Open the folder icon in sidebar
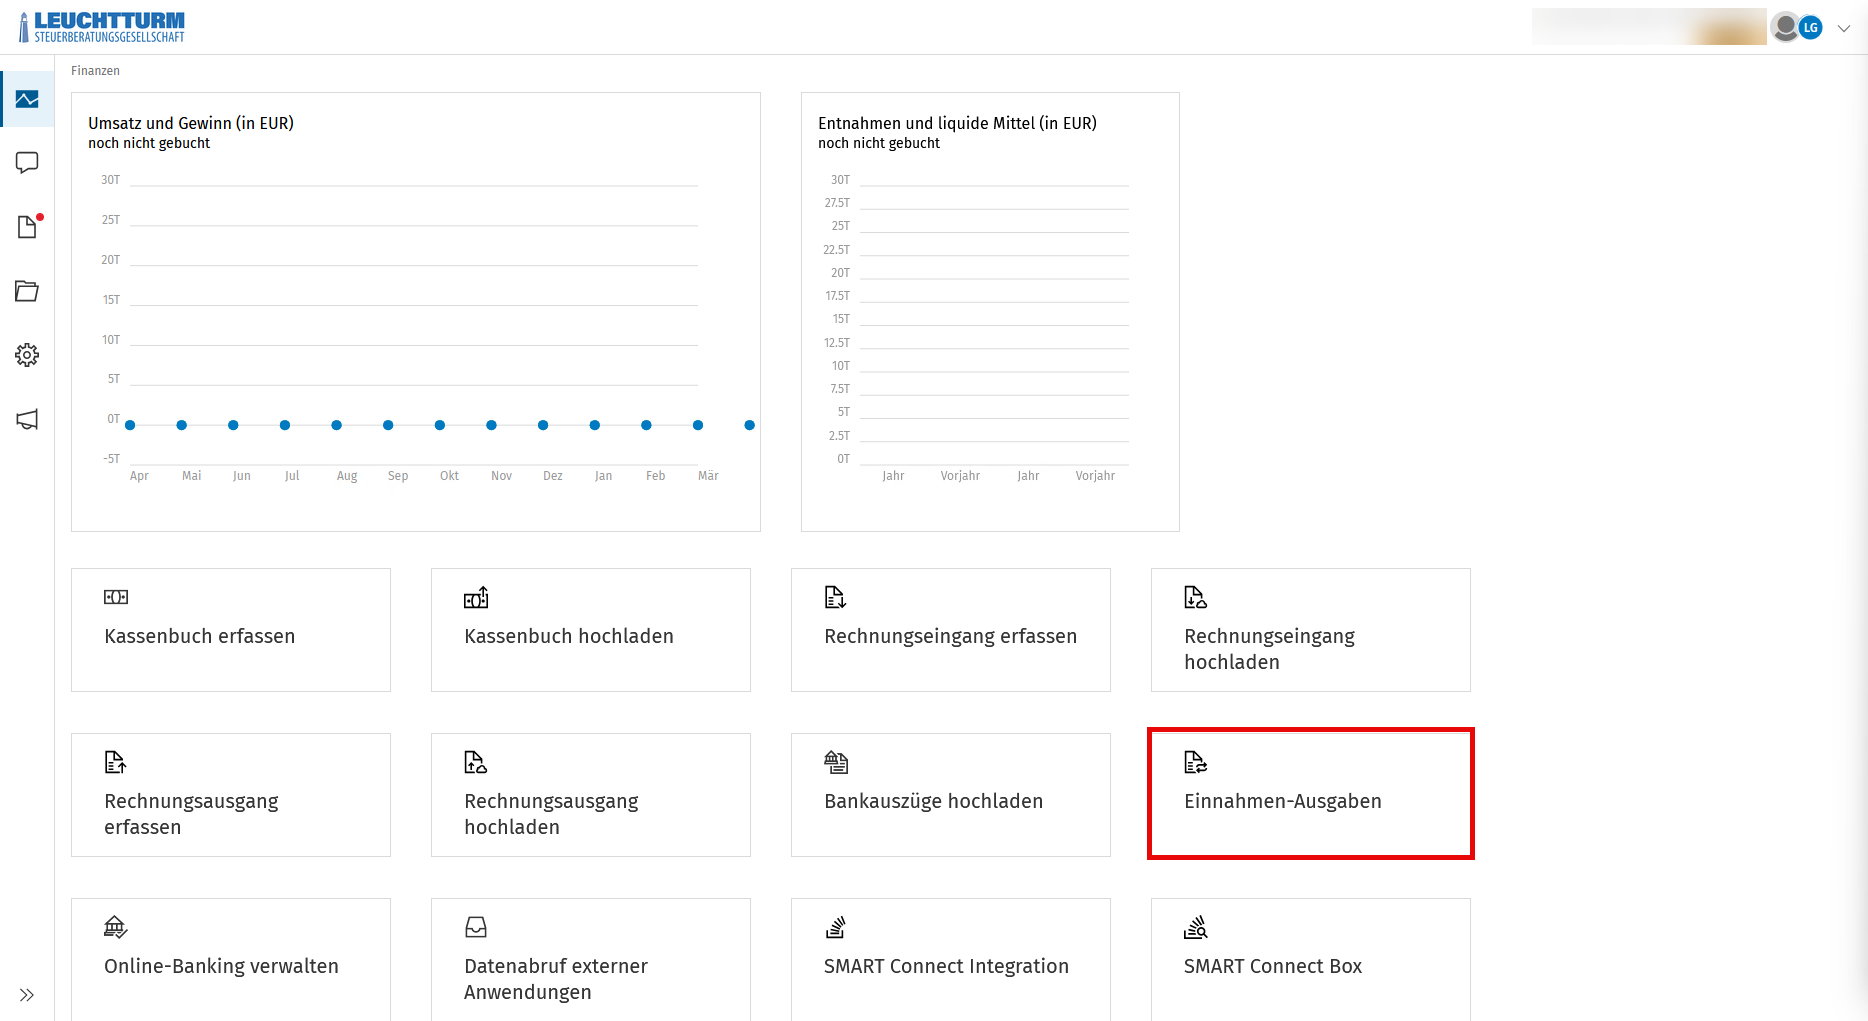1868x1021 pixels. pos(27,291)
